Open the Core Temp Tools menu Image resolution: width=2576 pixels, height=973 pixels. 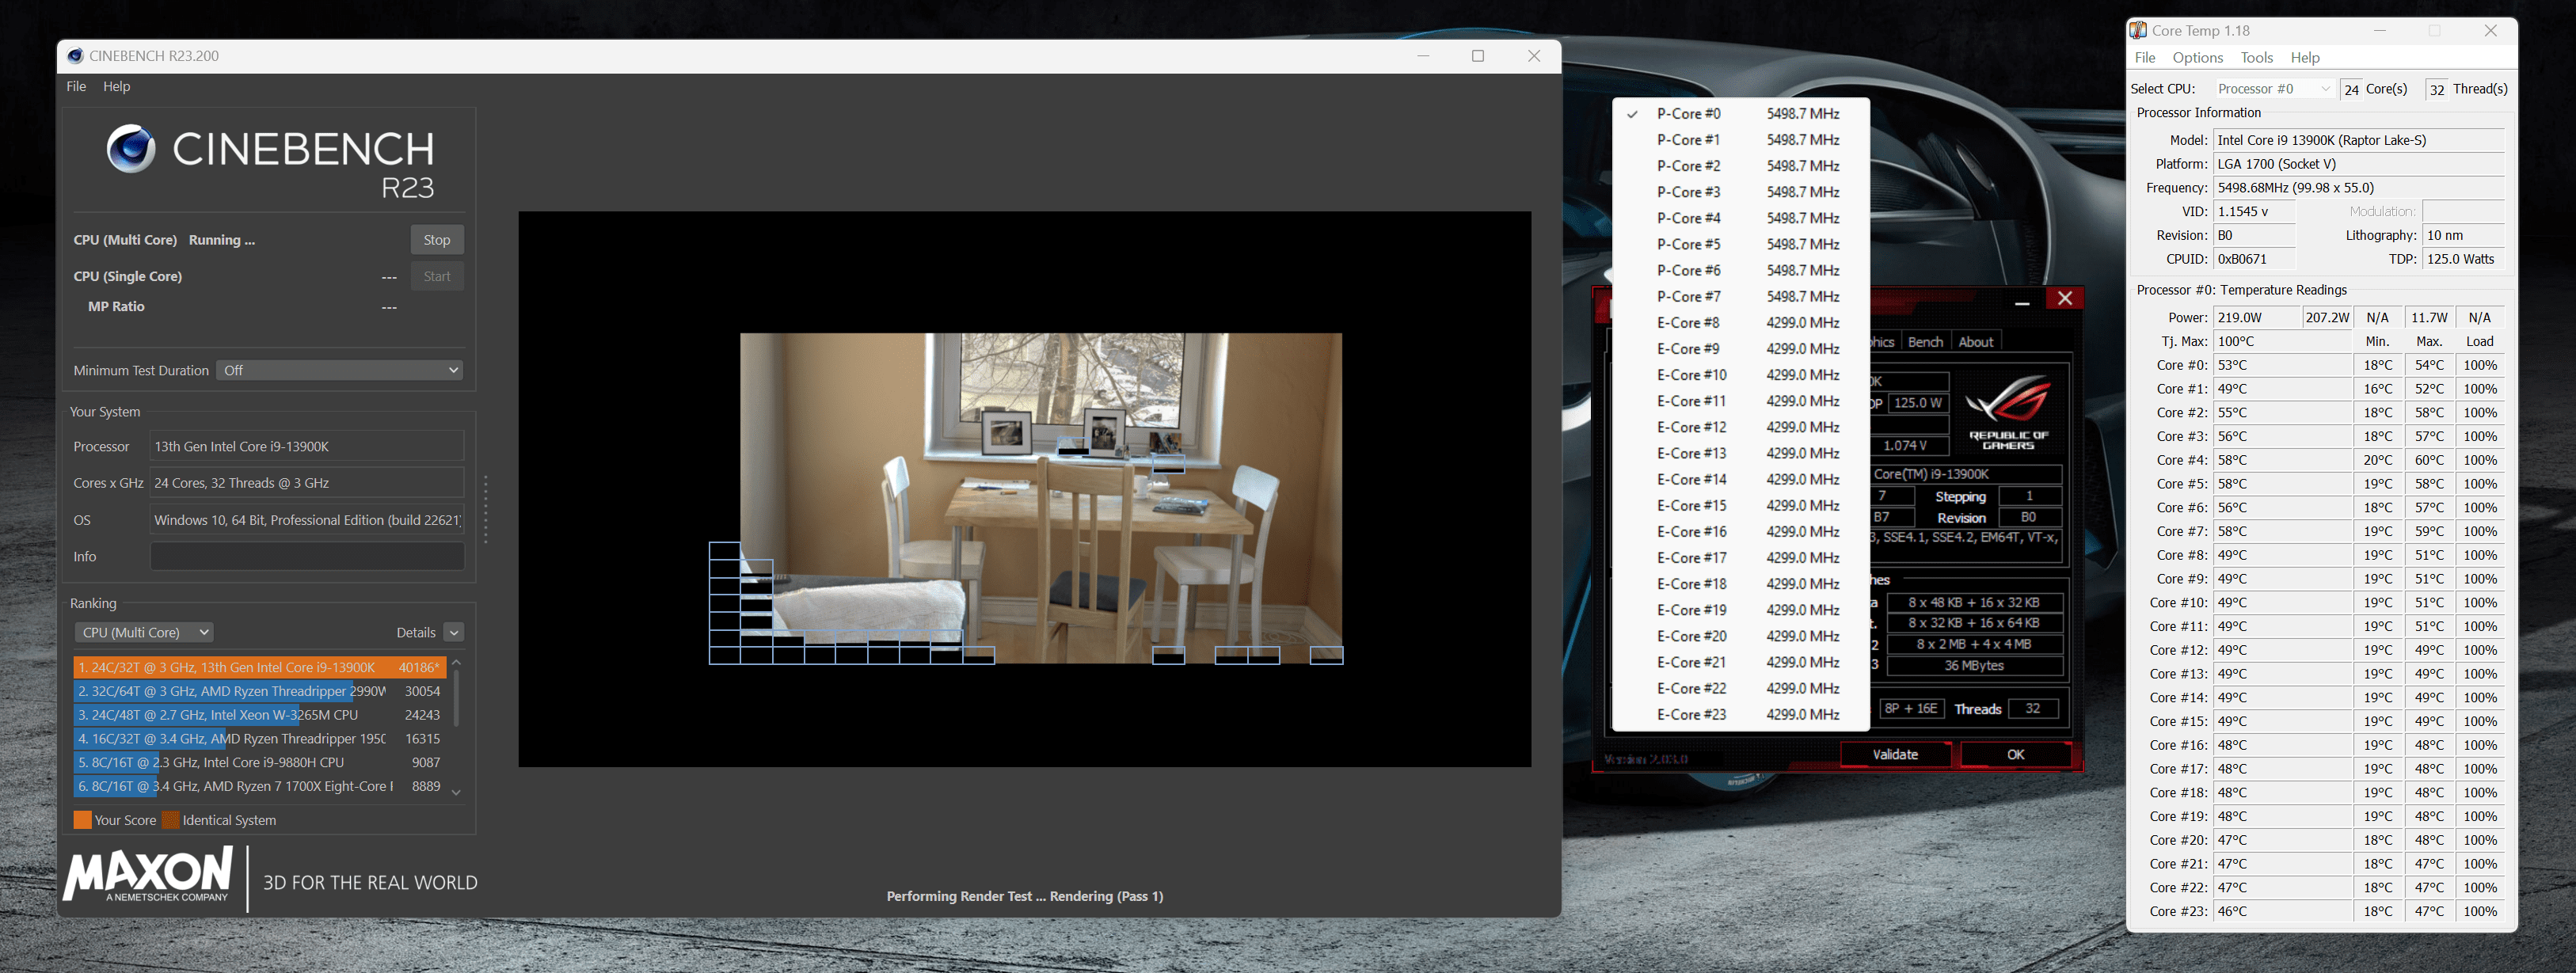(x=2257, y=58)
